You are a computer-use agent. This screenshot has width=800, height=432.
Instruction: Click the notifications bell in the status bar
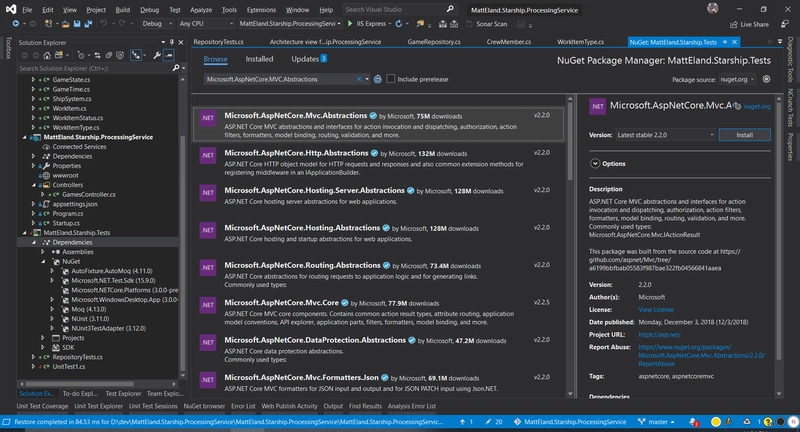(x=693, y=422)
